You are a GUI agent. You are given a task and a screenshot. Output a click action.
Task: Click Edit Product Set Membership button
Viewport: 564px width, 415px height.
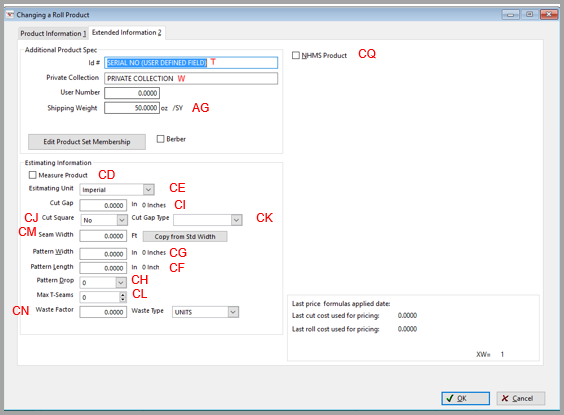tap(87, 142)
